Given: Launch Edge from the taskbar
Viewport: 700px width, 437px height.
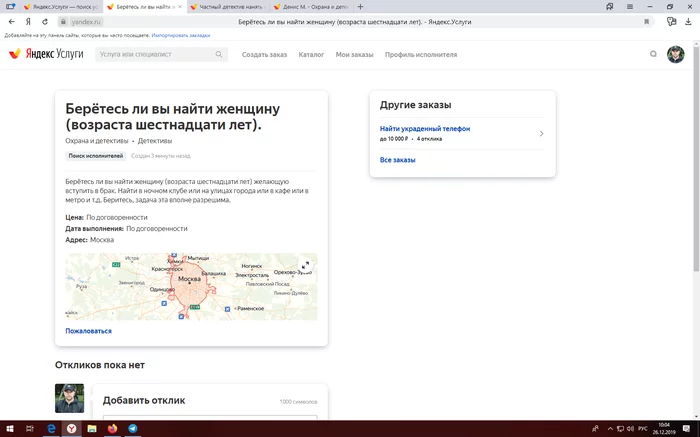Looking at the screenshot, I should [x=51, y=429].
